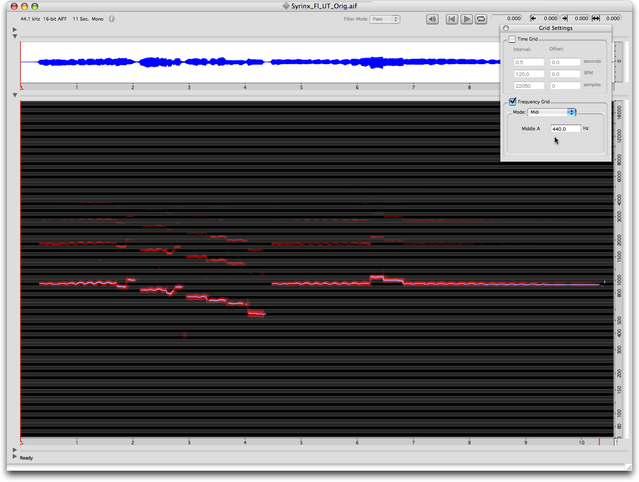The width and height of the screenshot is (639, 482).
Task: Toggle the loop playback button
Action: (x=482, y=19)
